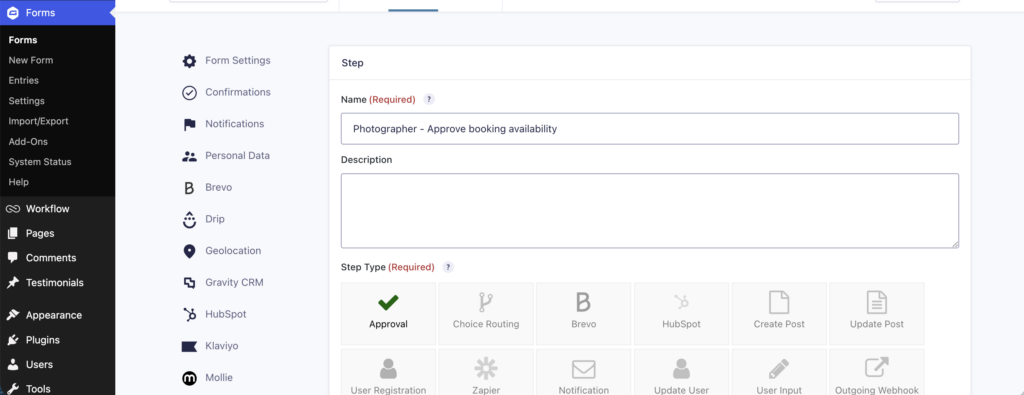Open the Gravity CRM settings link

(234, 282)
